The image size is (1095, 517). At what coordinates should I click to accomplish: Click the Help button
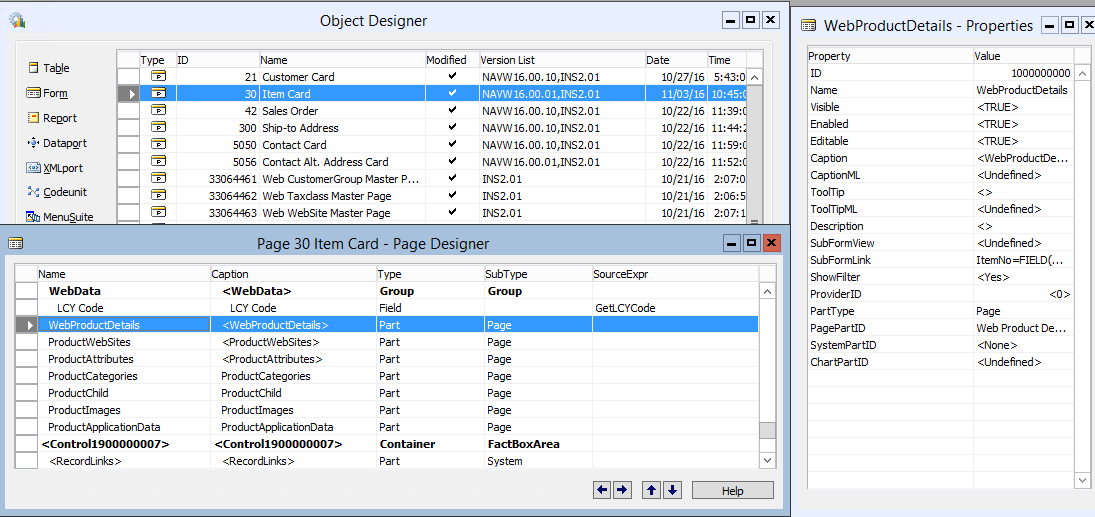(x=732, y=490)
